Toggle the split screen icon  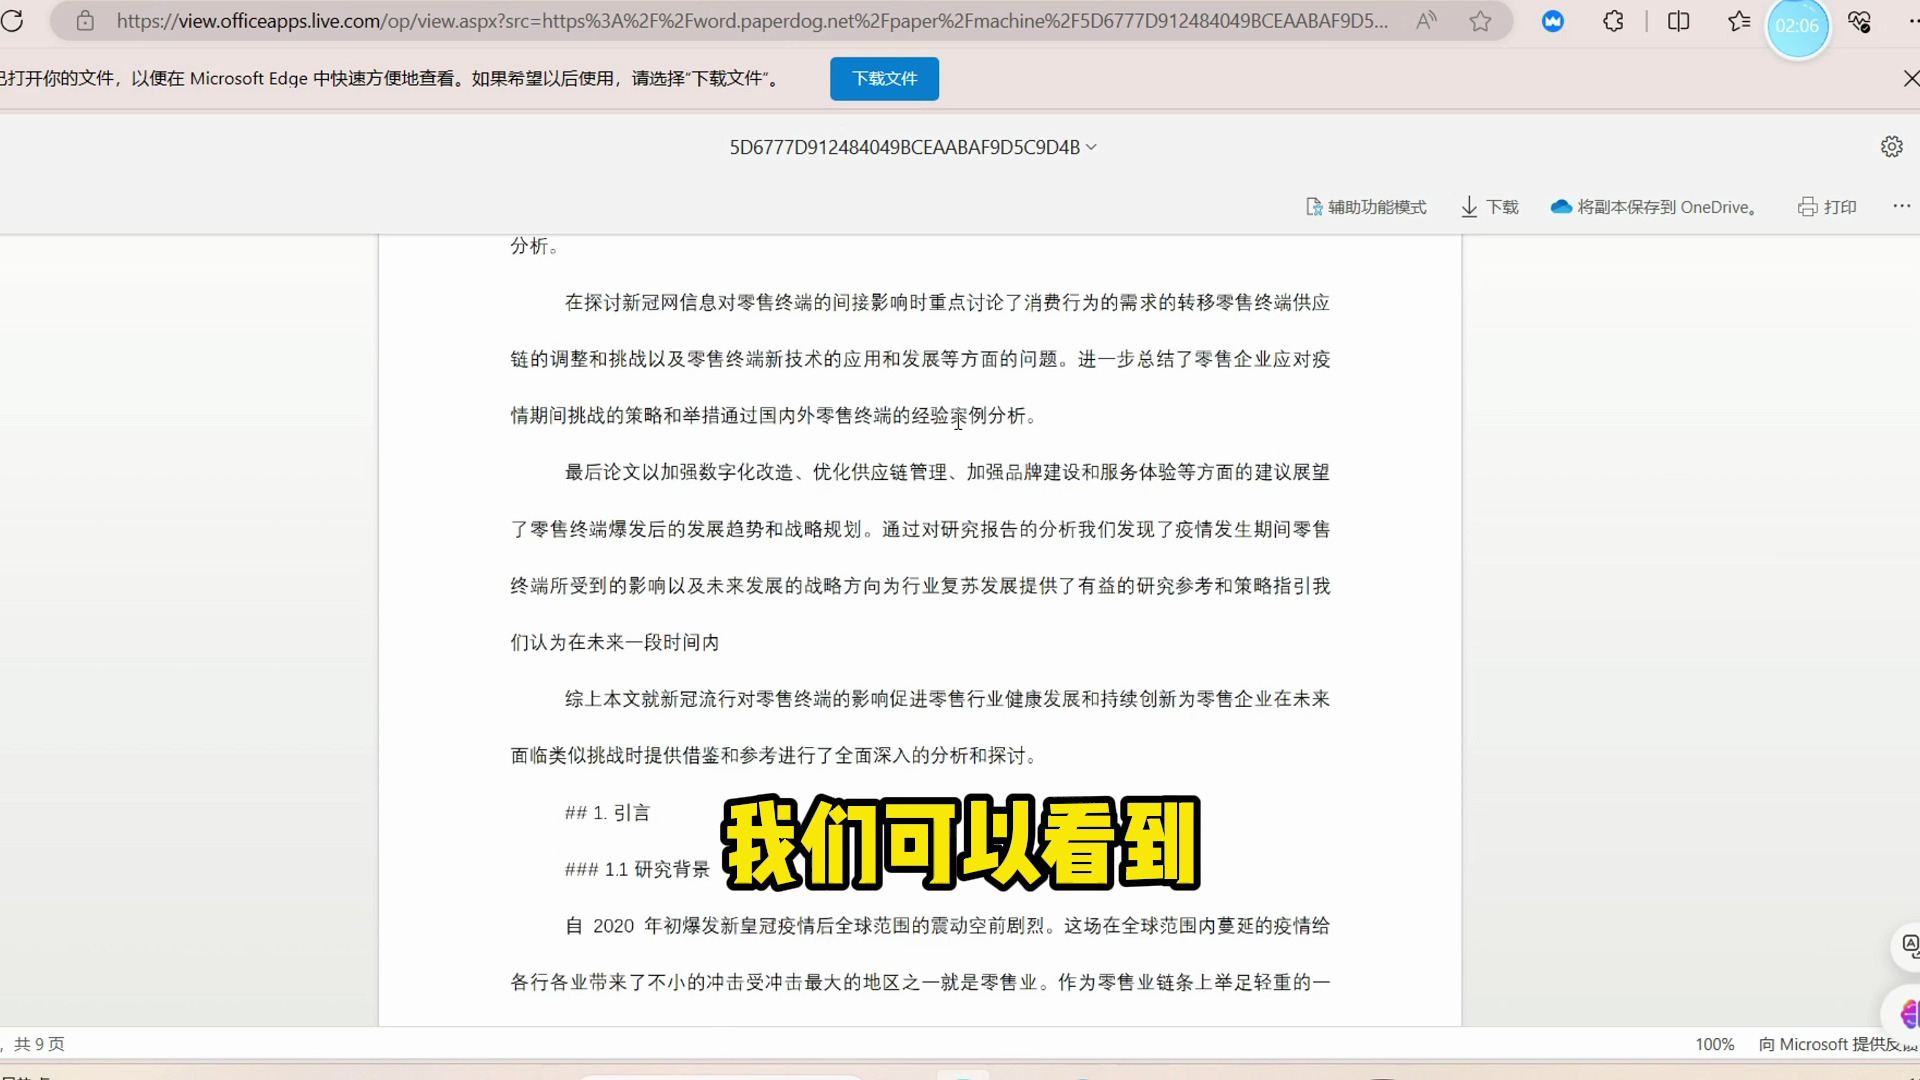(1679, 21)
